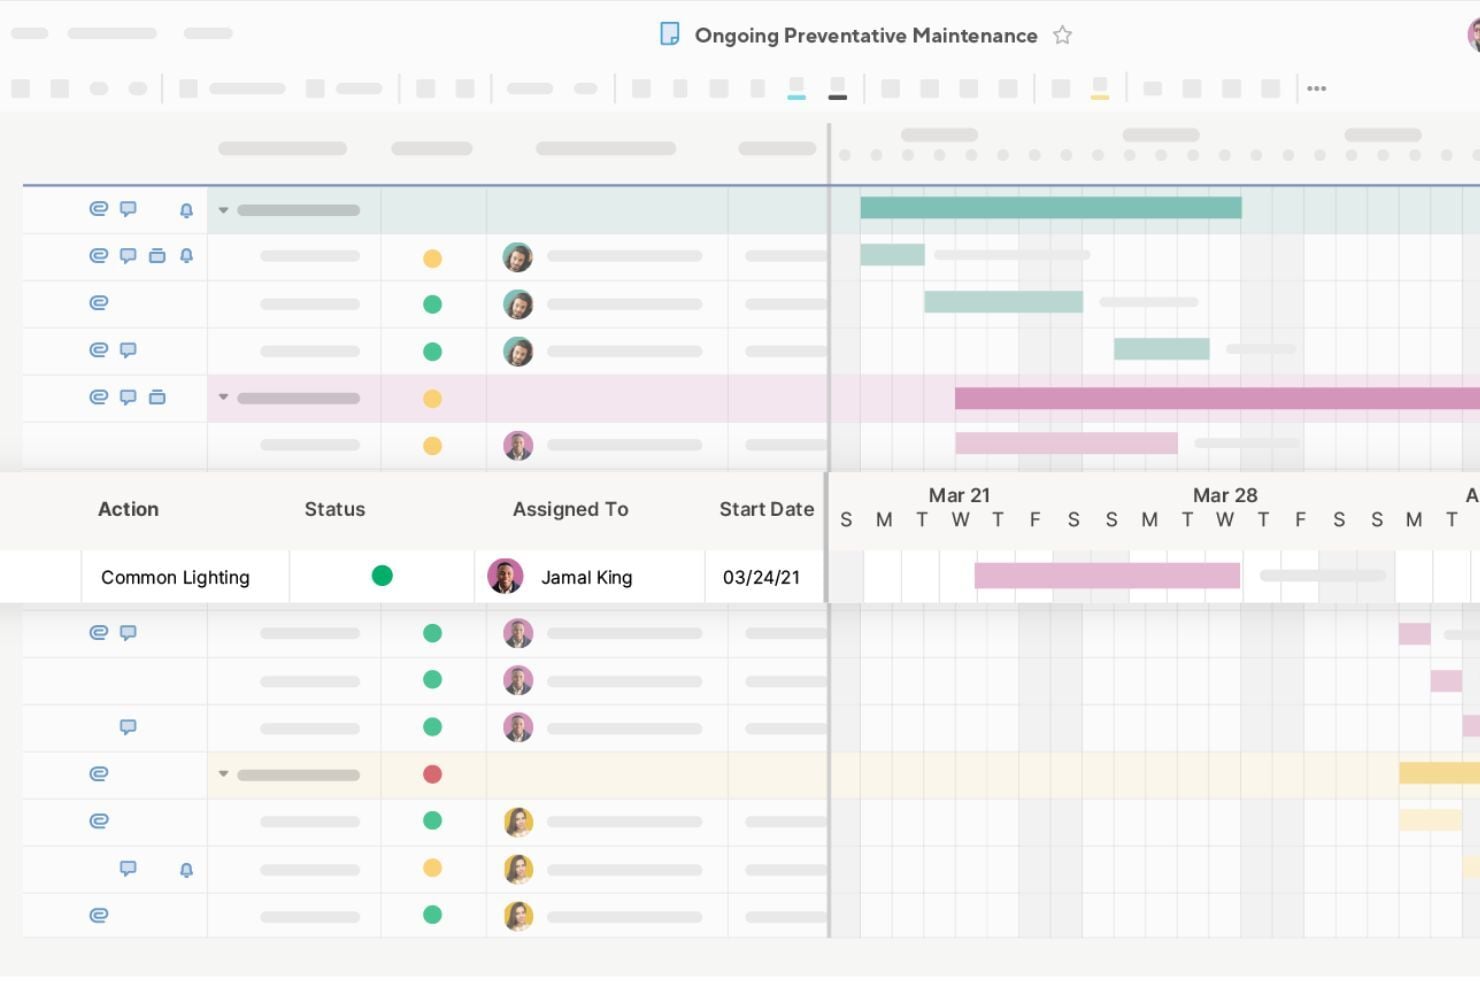Select the Status column header

(334, 509)
